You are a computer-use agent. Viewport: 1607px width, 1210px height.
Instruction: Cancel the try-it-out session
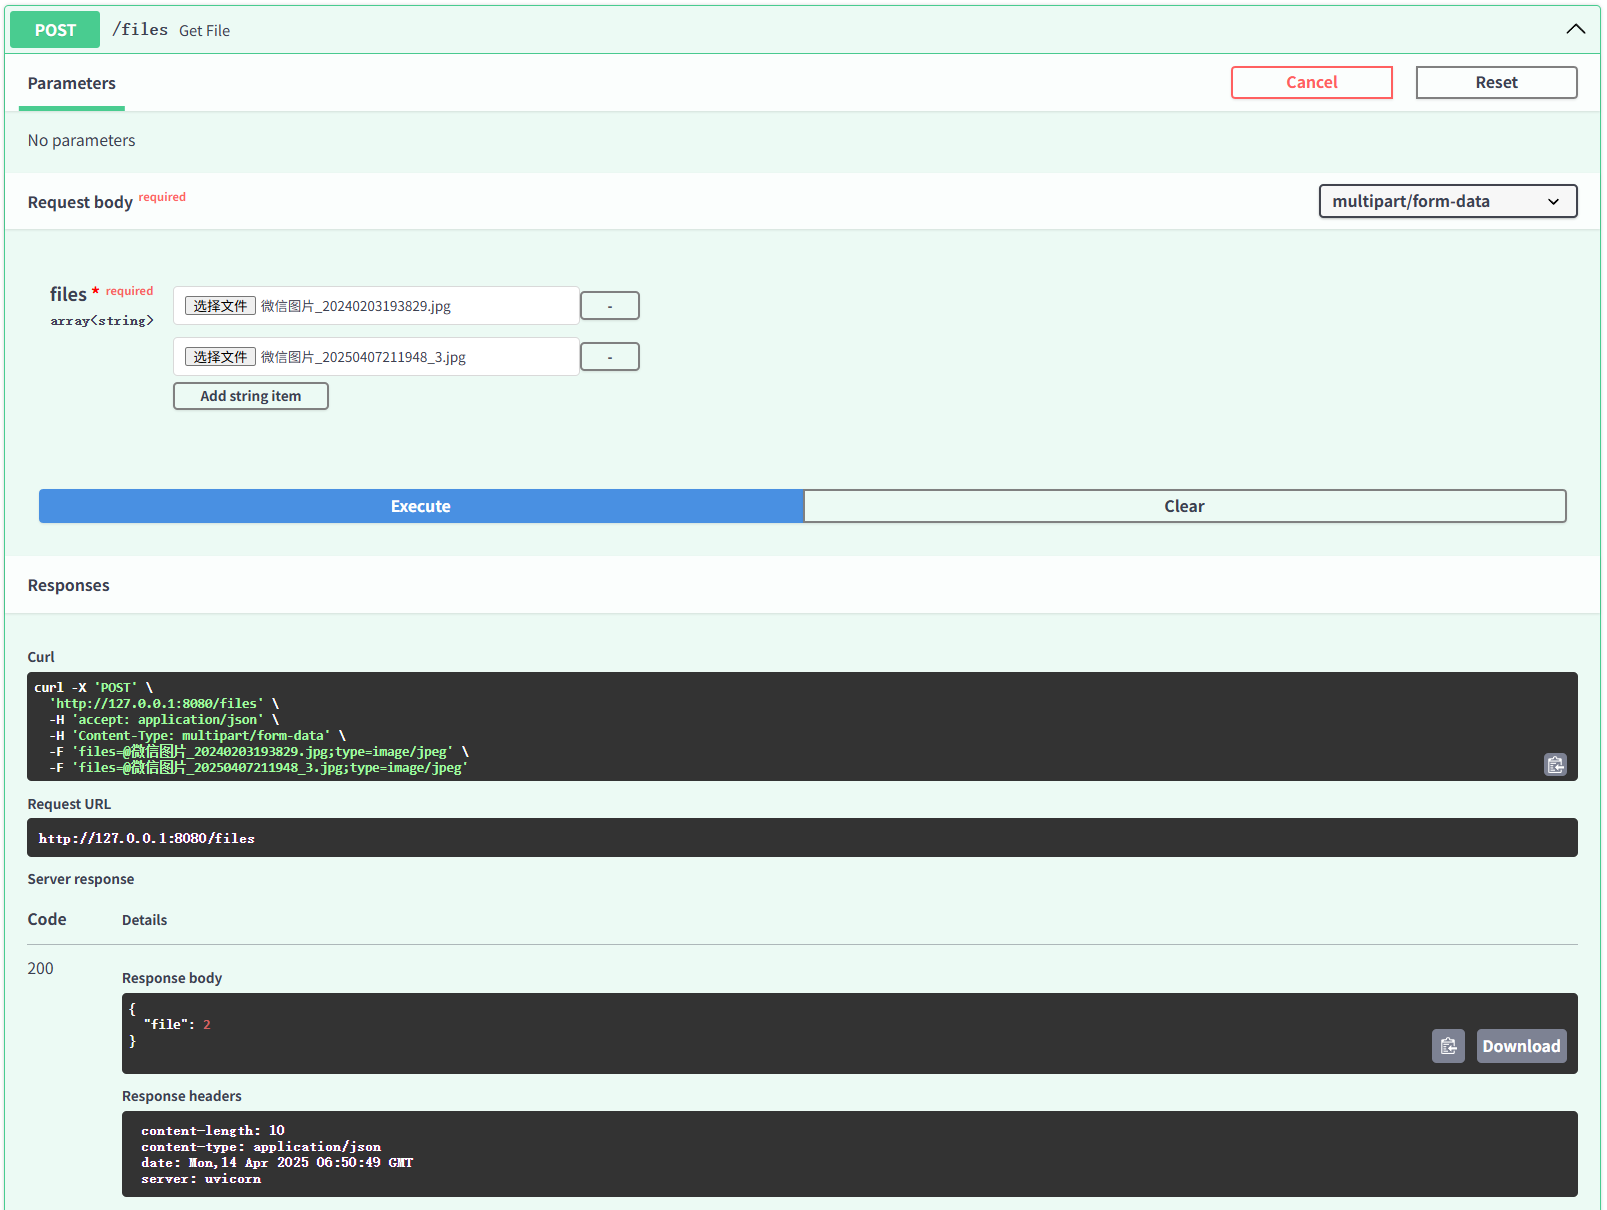1311,82
